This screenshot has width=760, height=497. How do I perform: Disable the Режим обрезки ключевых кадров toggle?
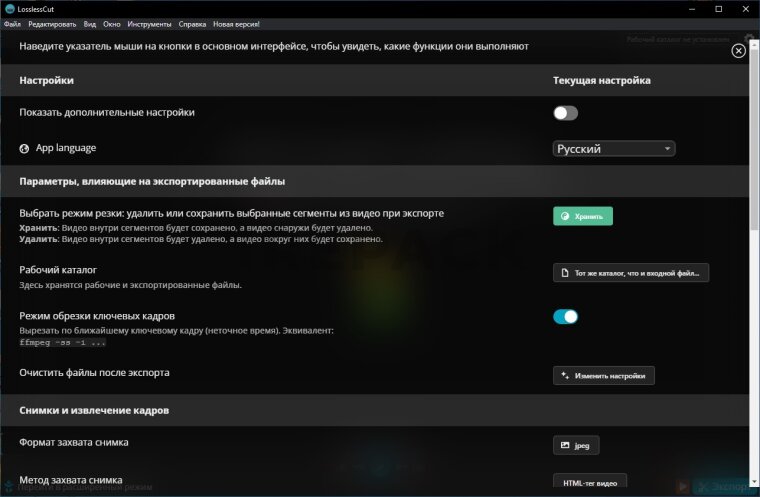pos(566,317)
